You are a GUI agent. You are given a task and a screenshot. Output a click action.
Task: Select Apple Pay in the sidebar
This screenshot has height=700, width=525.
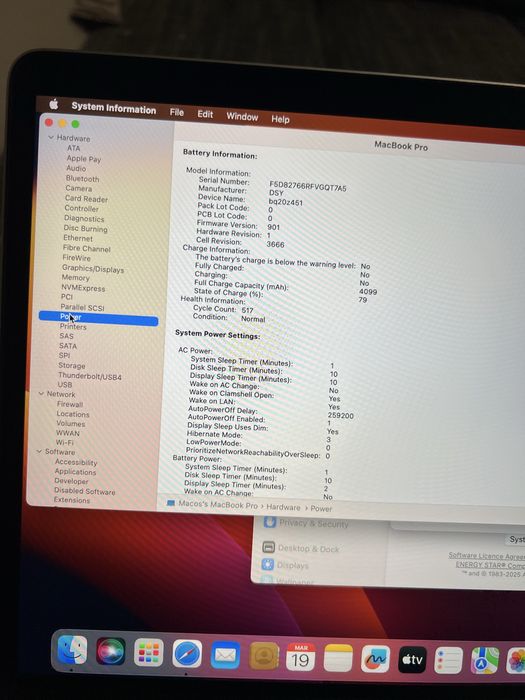84,158
